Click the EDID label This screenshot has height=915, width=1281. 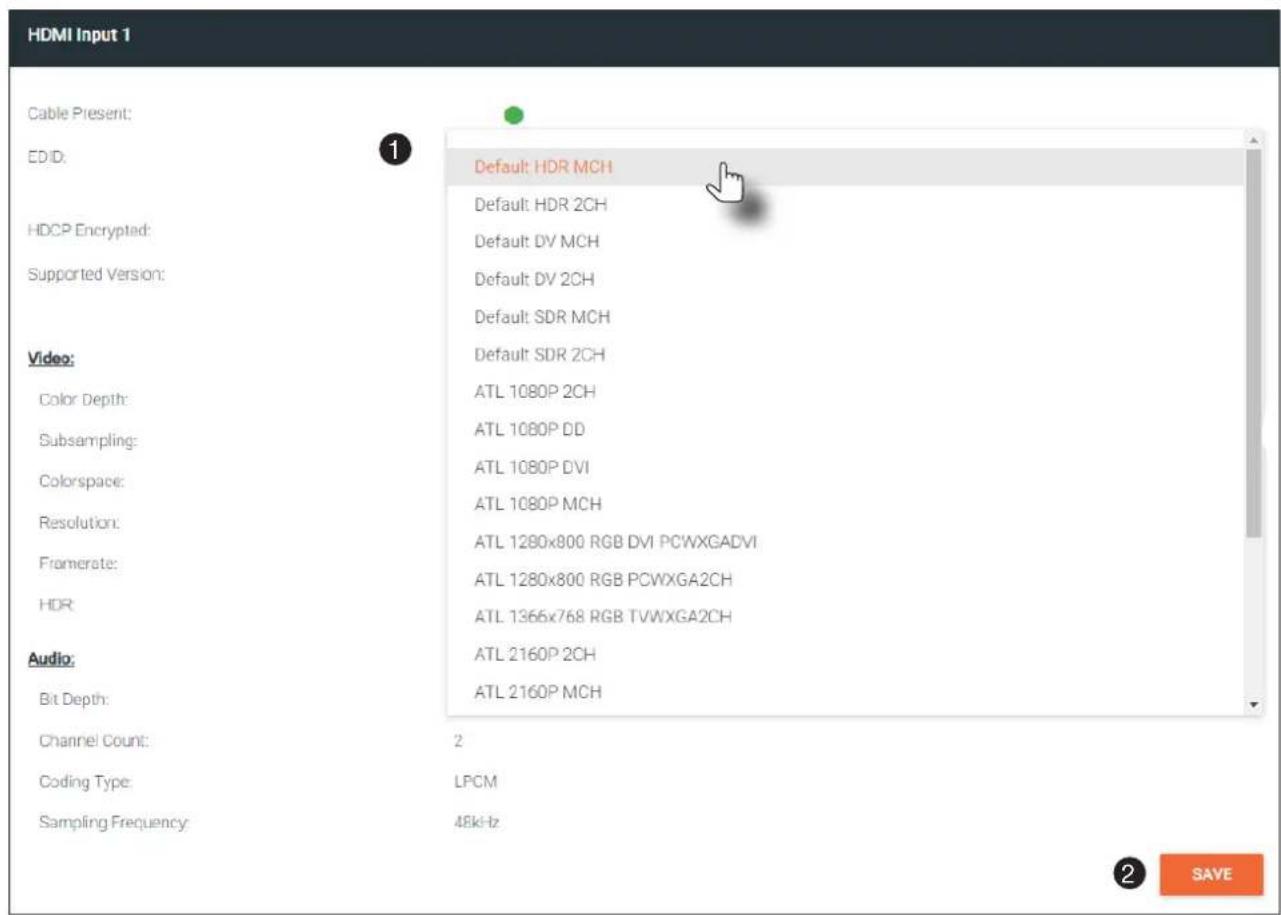click(47, 157)
